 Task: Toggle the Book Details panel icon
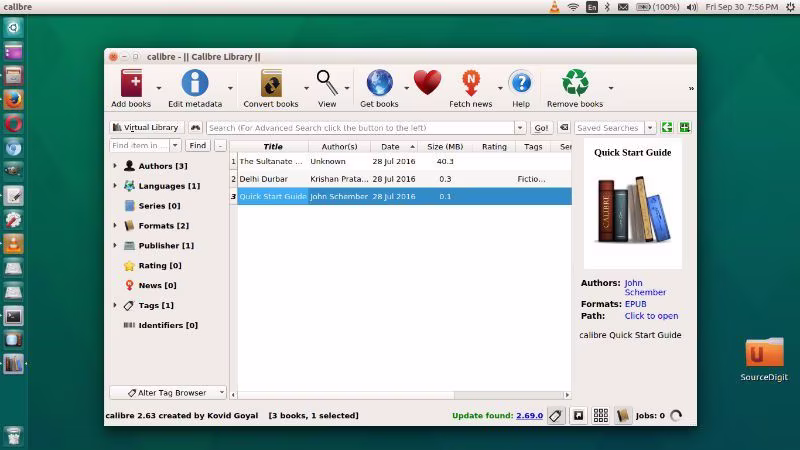coord(622,416)
